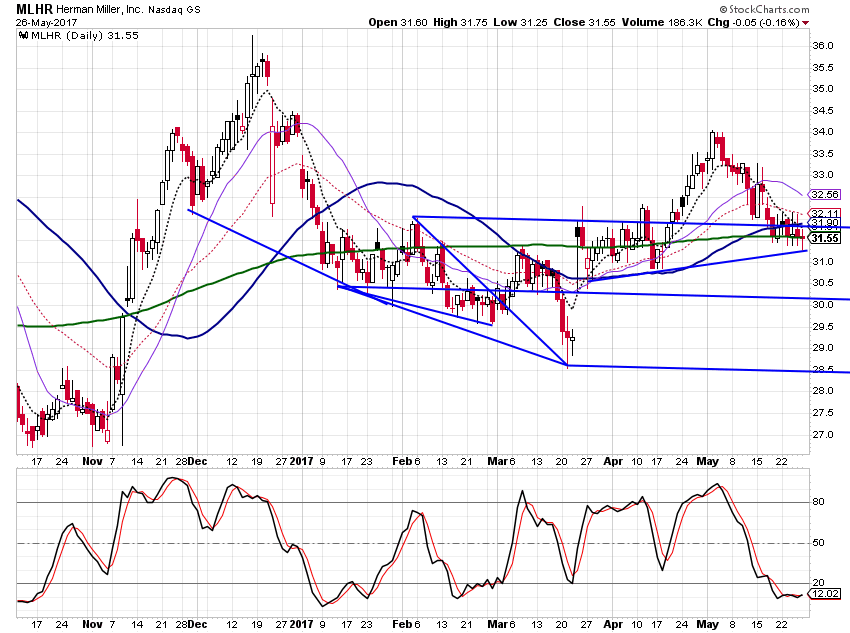
Task: Click the 20 level label on the stochastic scale
Action: [818, 583]
